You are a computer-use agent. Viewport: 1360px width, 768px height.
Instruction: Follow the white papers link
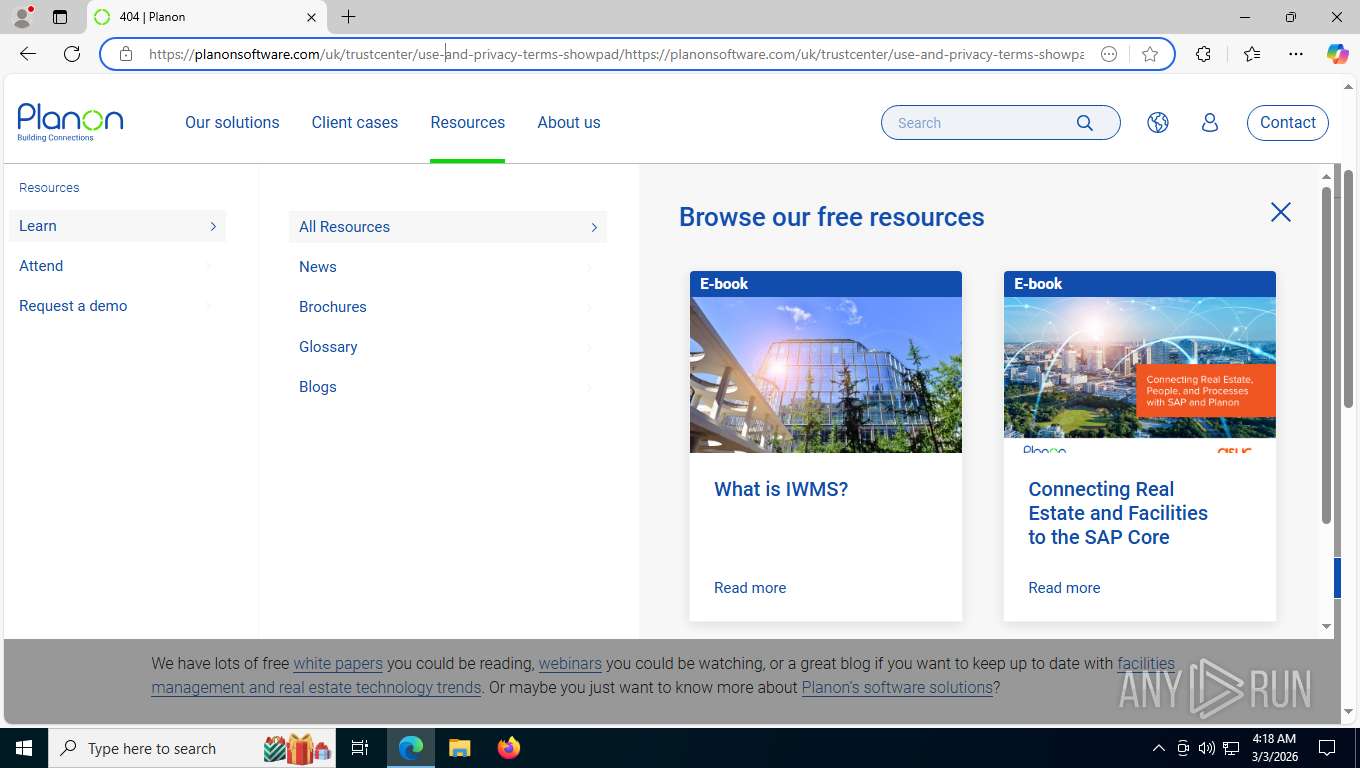tap(338, 663)
